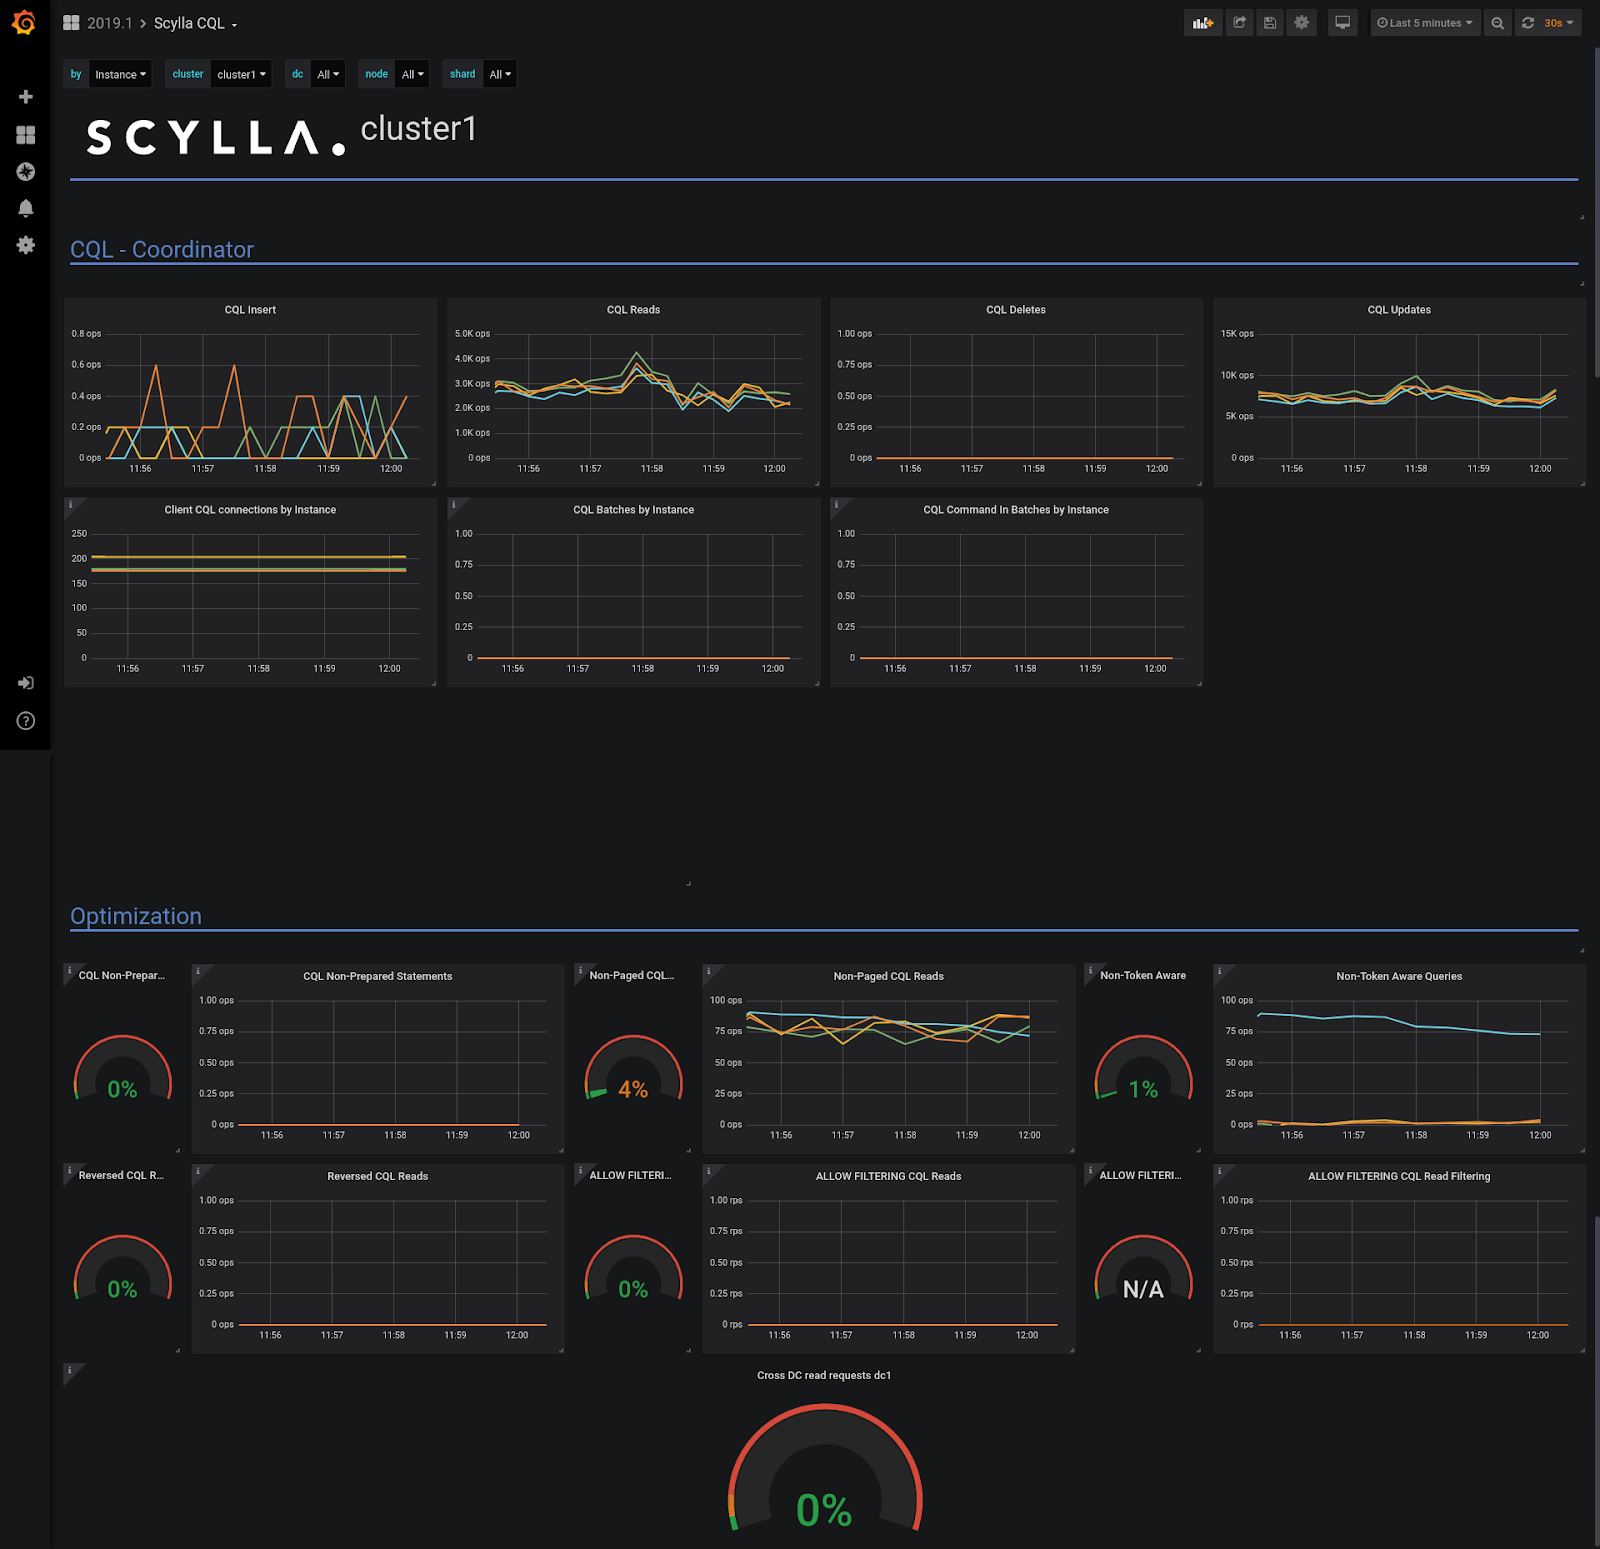Screen dimensions: 1600x1549
Task: Open the shard All dropdown
Action: (x=499, y=74)
